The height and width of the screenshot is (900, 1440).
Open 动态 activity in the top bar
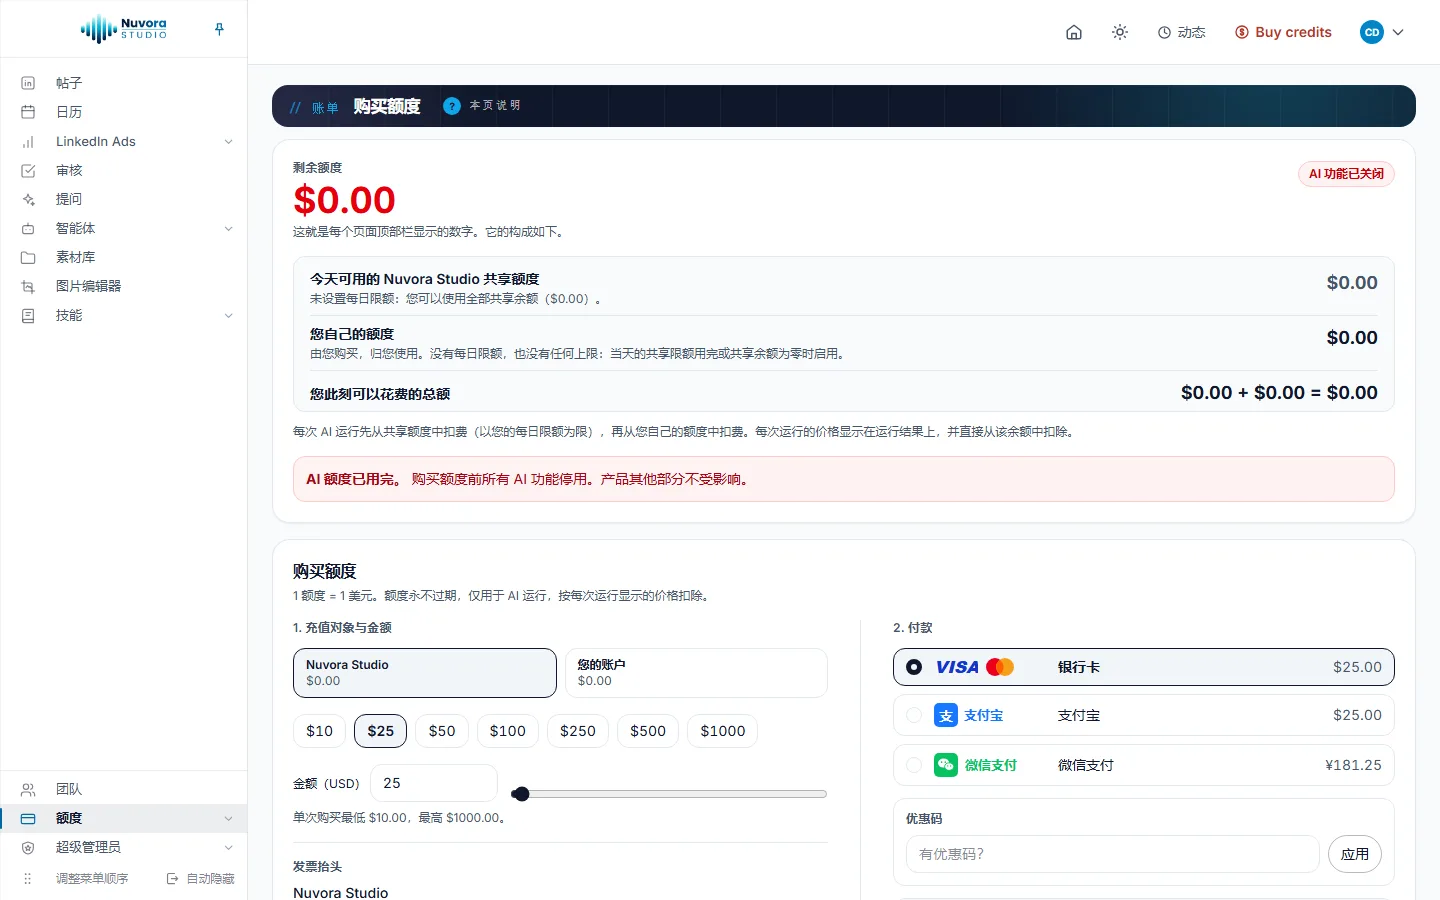(1181, 32)
